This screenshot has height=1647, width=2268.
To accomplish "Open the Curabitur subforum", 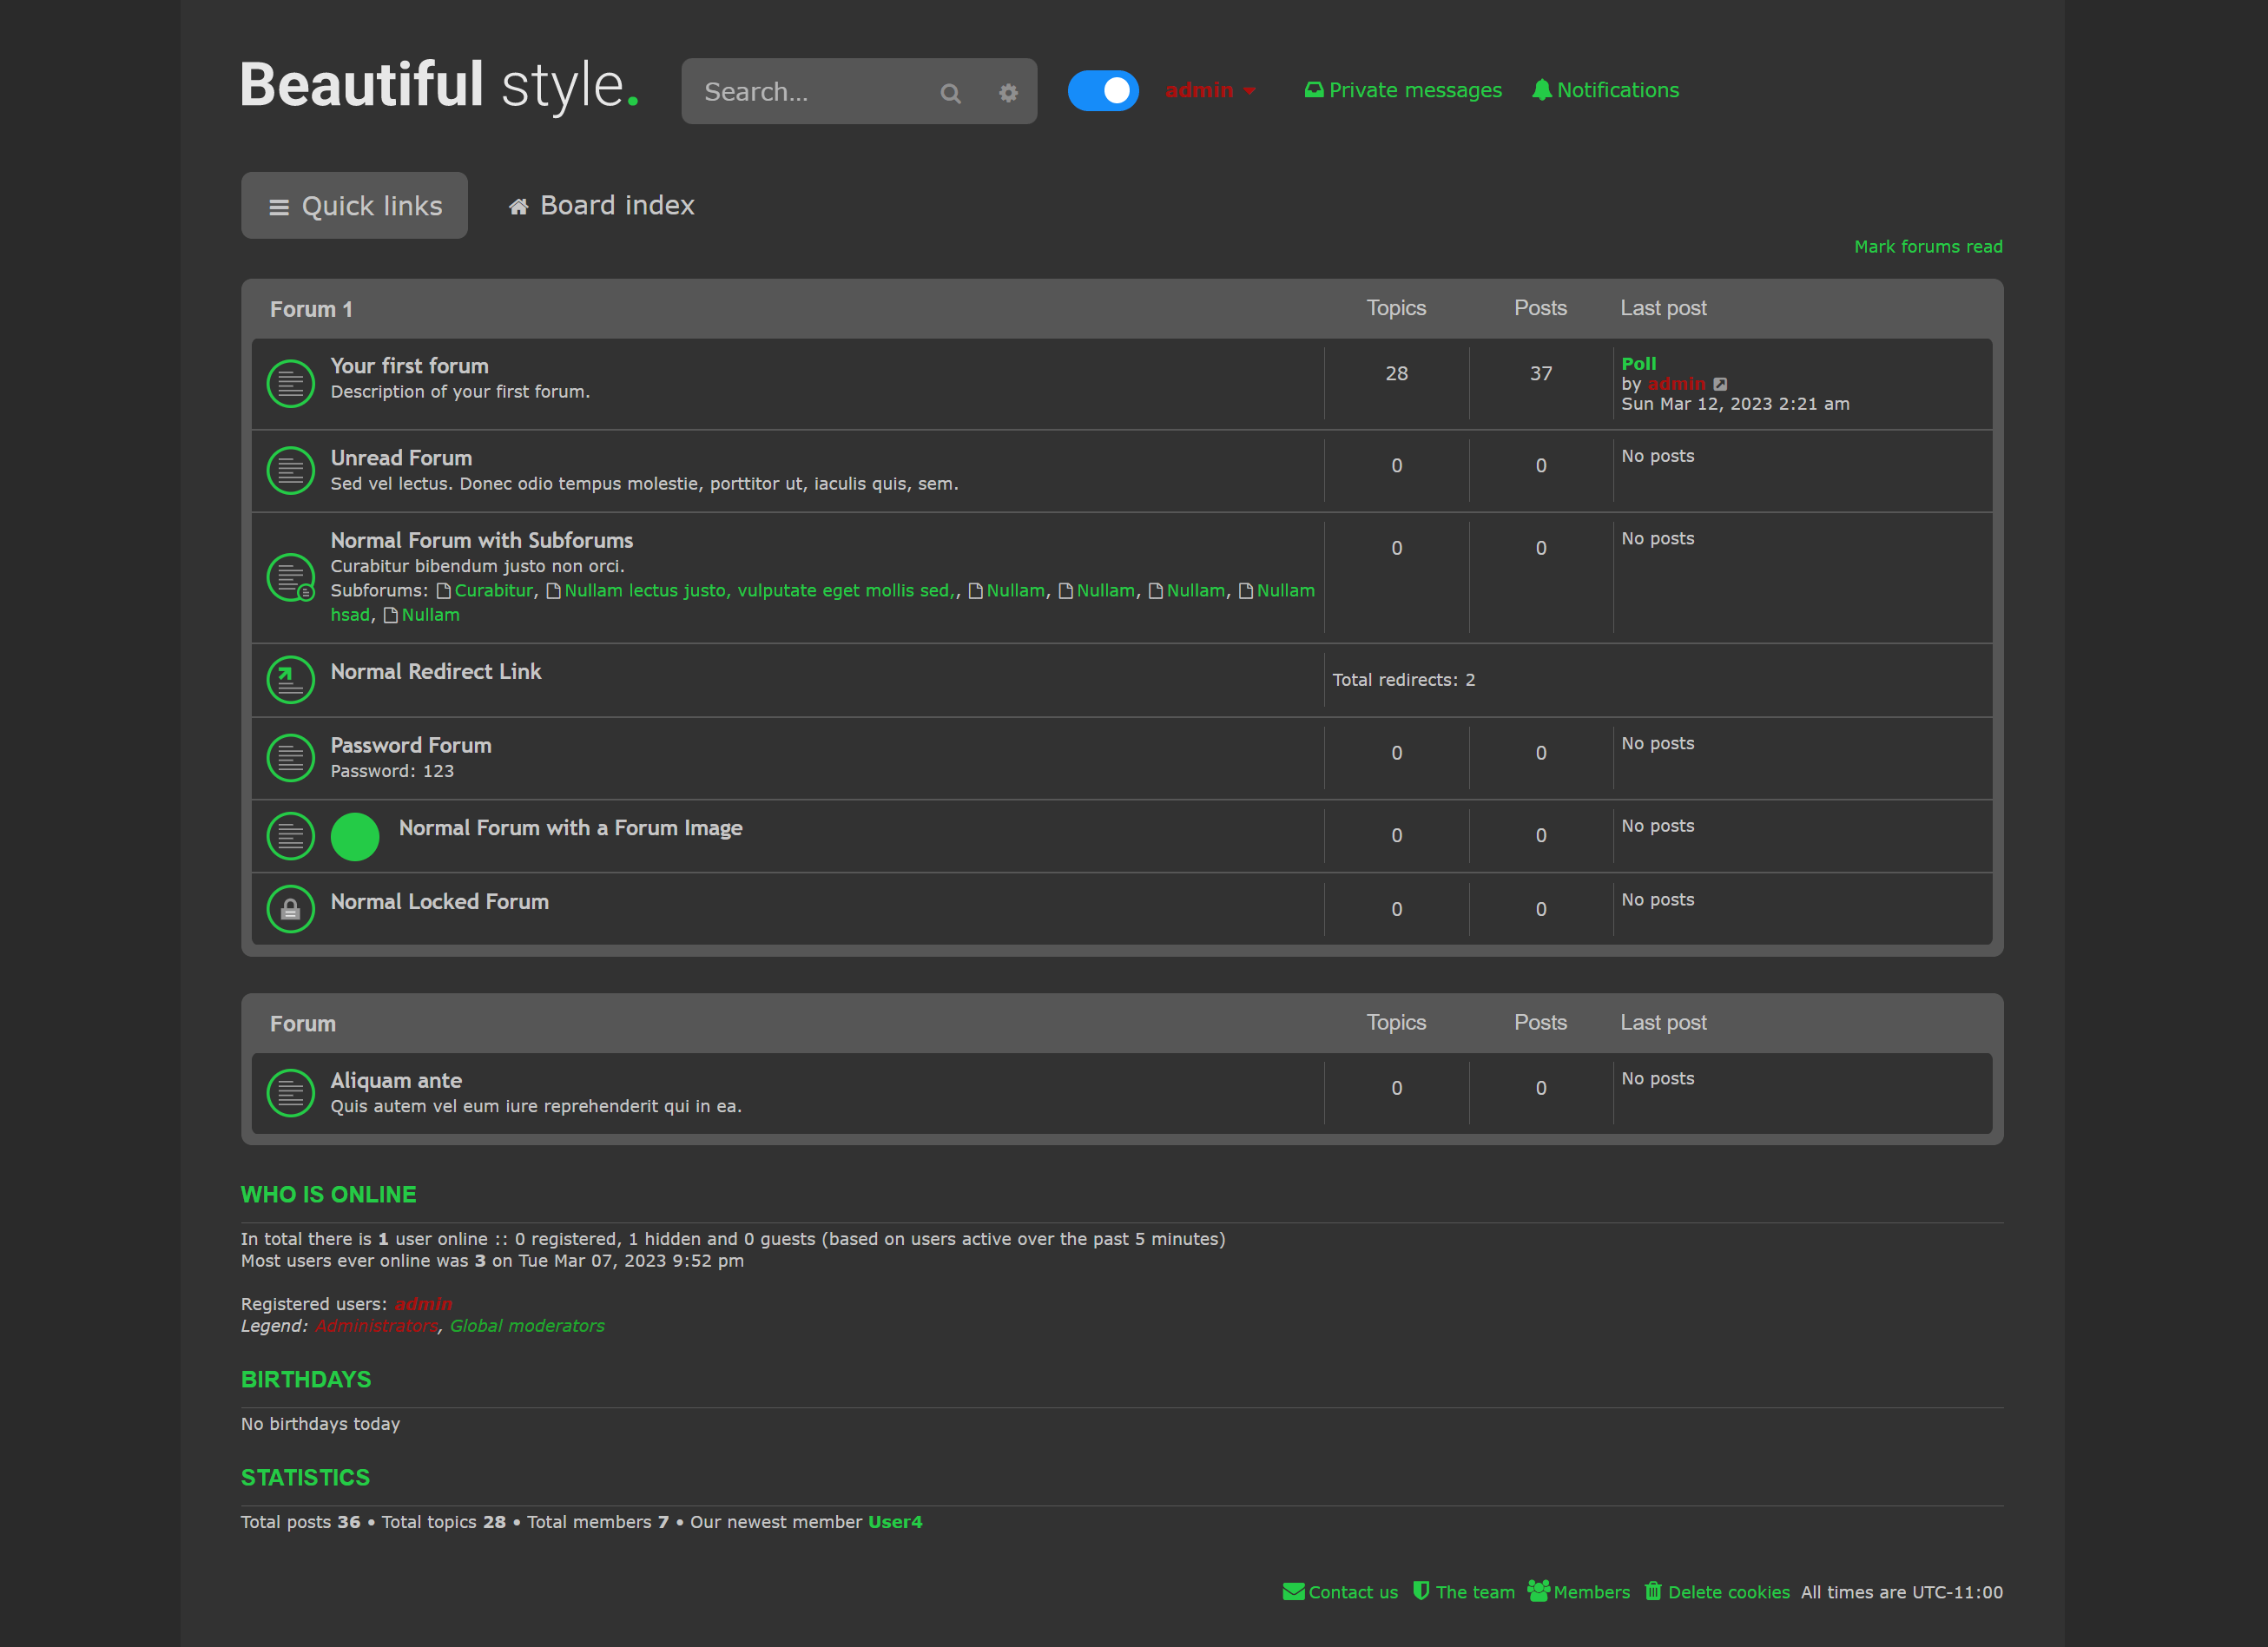I will pyautogui.click(x=494, y=590).
